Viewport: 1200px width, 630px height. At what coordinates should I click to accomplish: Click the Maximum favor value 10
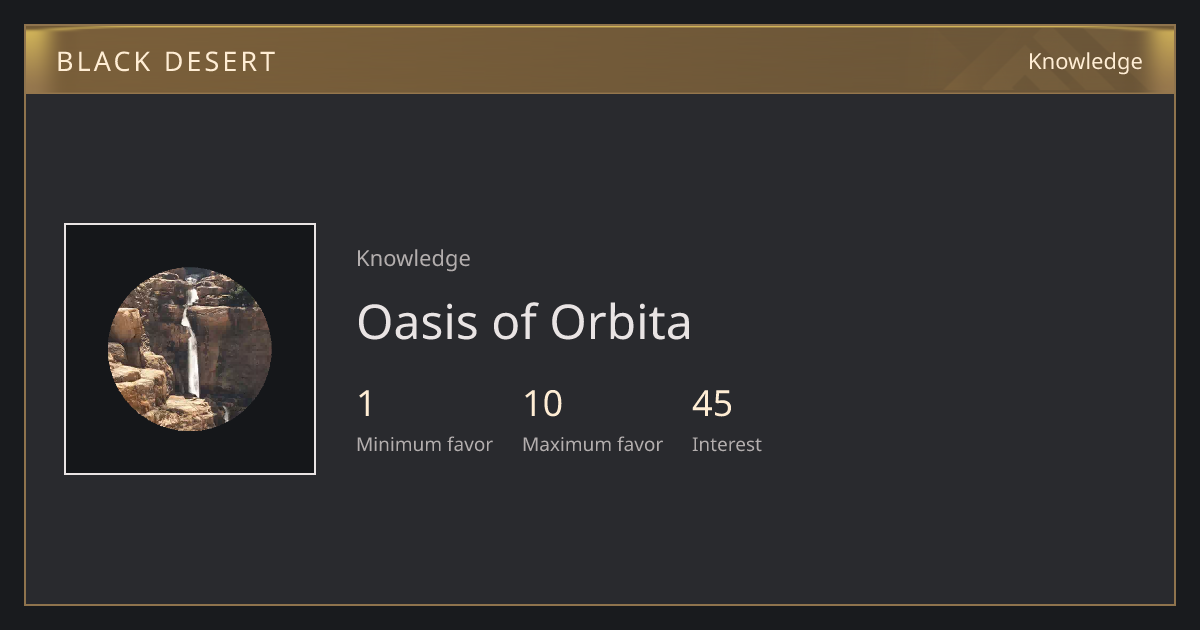(x=543, y=404)
